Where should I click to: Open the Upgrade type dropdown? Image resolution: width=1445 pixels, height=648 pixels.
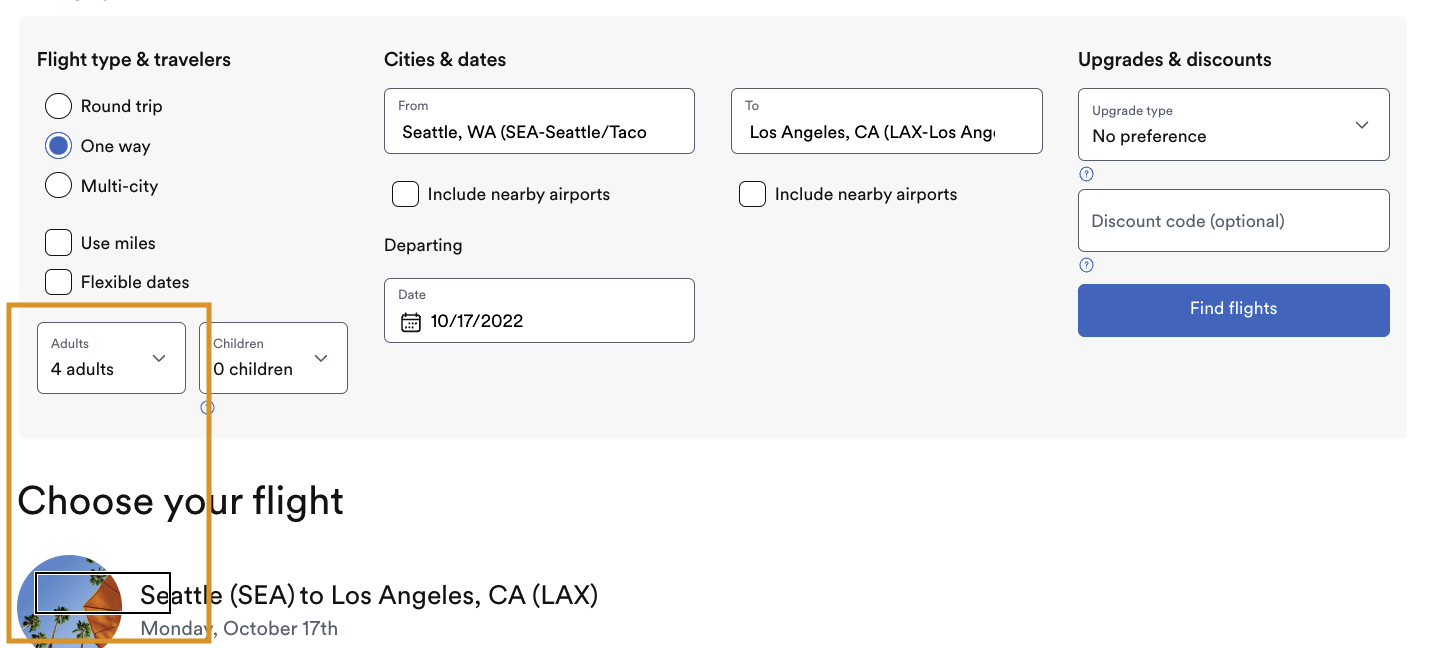(1233, 124)
